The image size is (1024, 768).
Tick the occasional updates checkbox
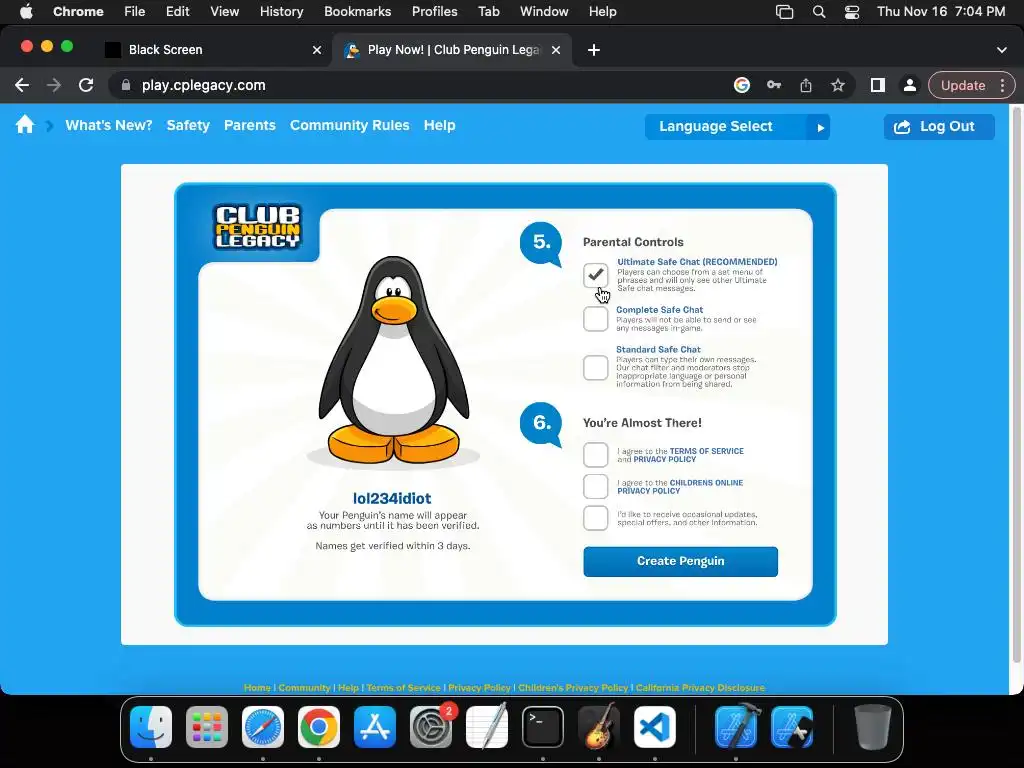(596, 518)
